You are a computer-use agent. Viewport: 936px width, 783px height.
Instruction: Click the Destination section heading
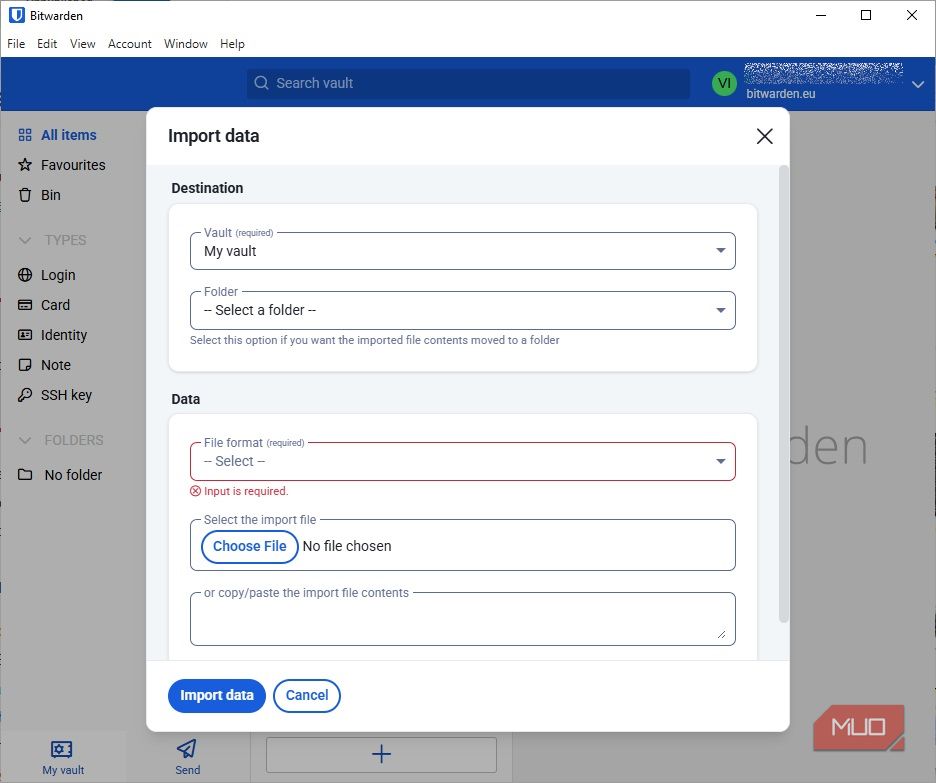(207, 188)
